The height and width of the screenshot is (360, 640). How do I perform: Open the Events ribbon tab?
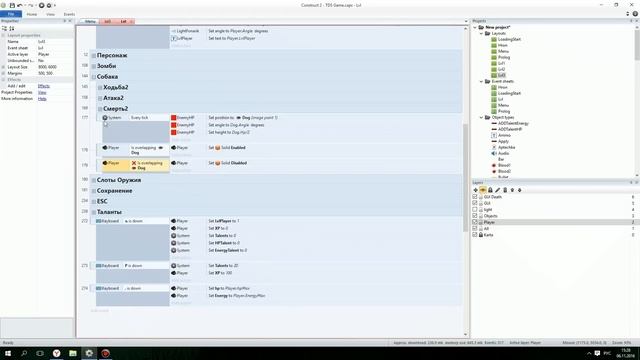click(69, 14)
